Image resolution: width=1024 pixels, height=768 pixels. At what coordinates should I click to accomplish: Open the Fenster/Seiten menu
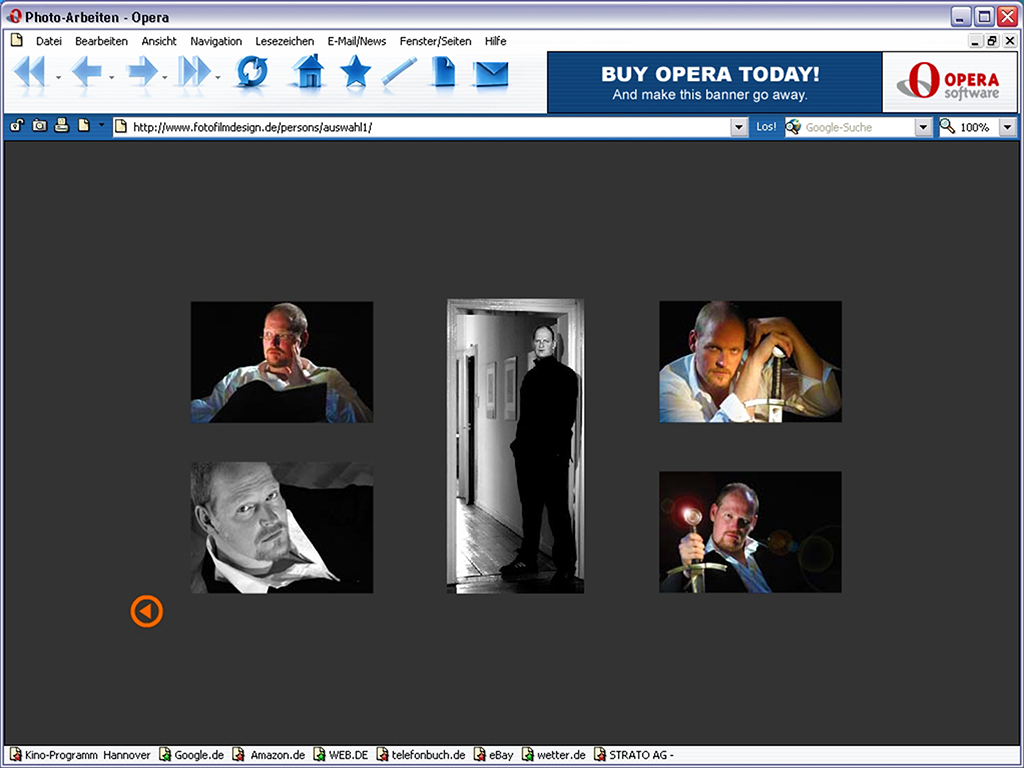[436, 41]
